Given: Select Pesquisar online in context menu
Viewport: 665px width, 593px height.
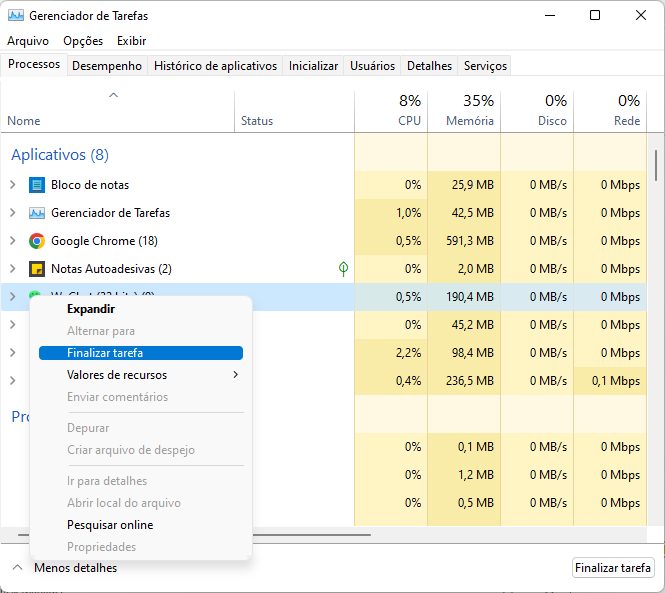Looking at the screenshot, I should click(x=110, y=525).
